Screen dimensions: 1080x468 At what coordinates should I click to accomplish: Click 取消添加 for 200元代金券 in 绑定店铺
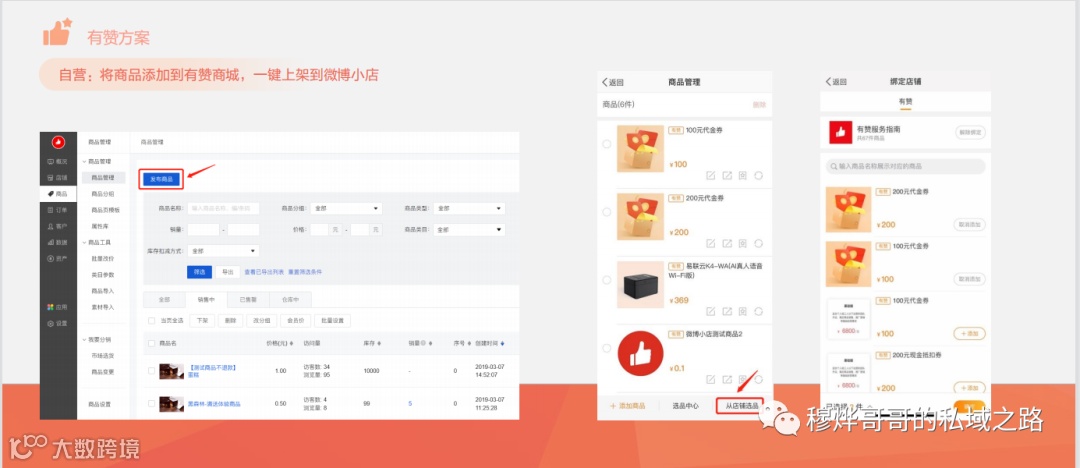pos(970,224)
